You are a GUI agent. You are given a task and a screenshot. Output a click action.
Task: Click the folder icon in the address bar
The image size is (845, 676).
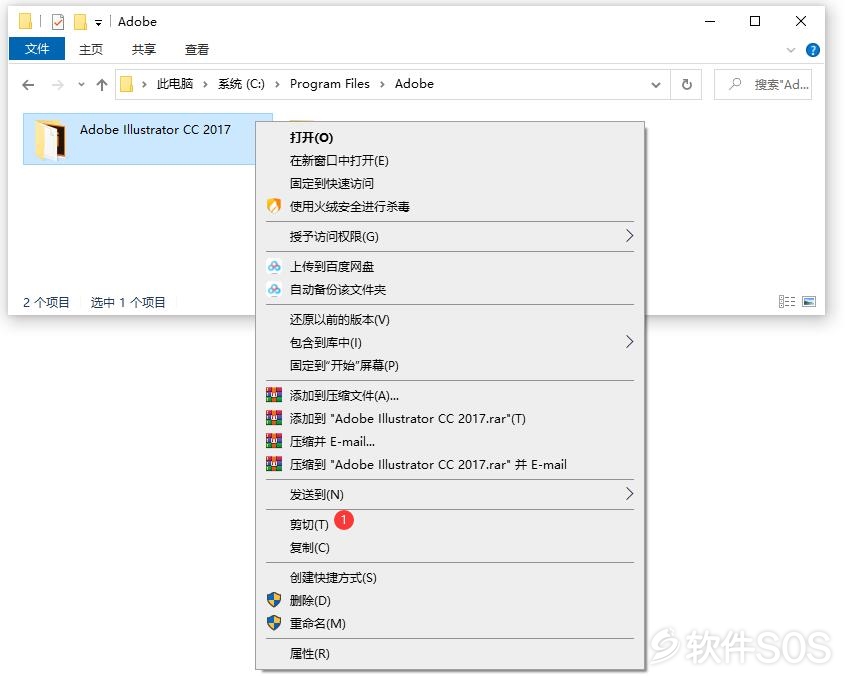126,84
